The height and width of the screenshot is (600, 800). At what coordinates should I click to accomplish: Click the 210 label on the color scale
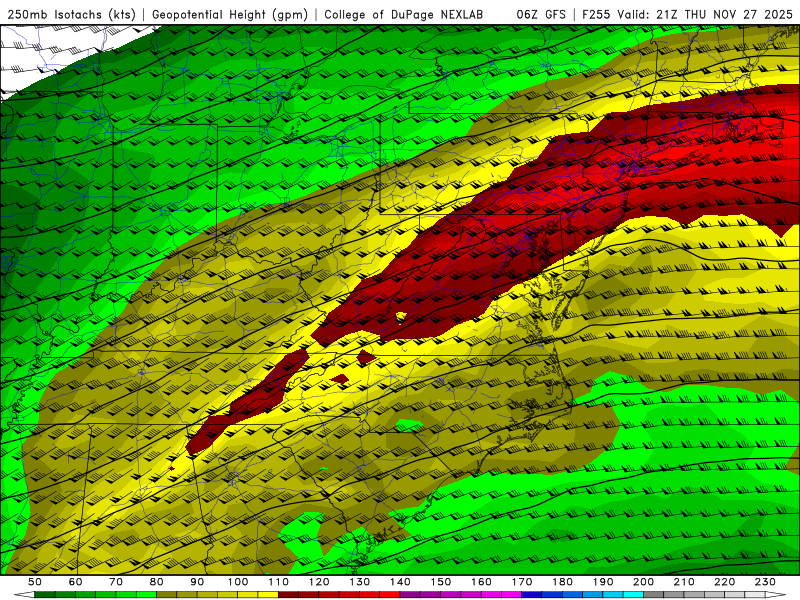point(684,582)
